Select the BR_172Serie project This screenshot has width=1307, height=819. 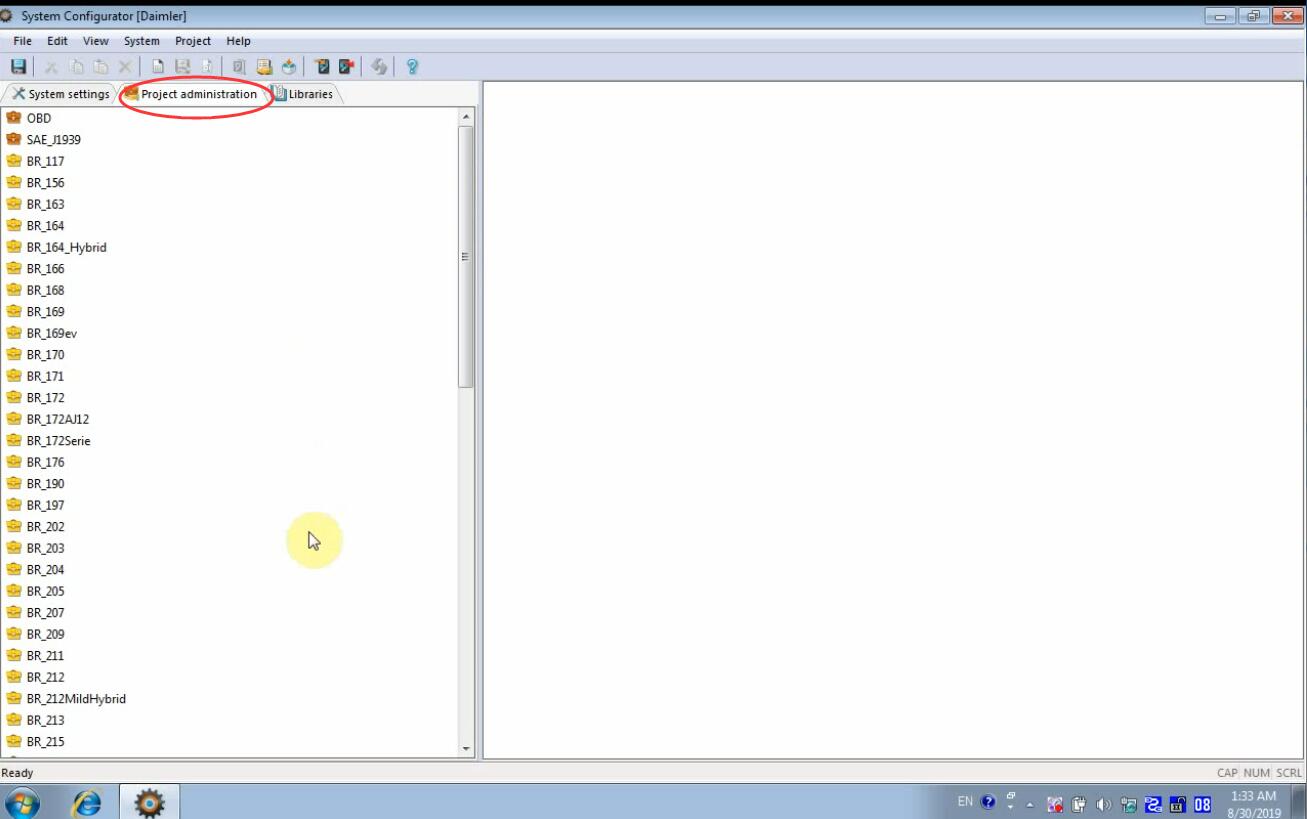[x=58, y=441]
